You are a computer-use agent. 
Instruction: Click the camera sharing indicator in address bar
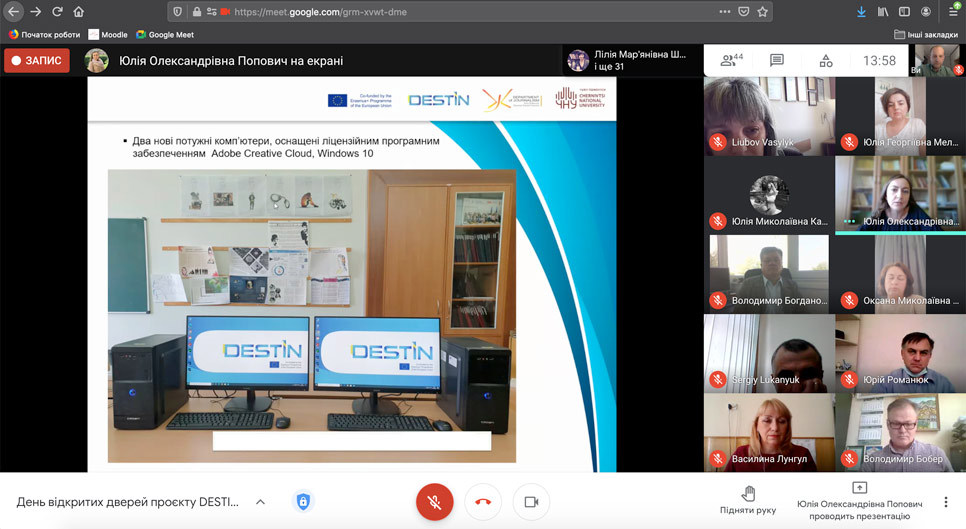[225, 12]
